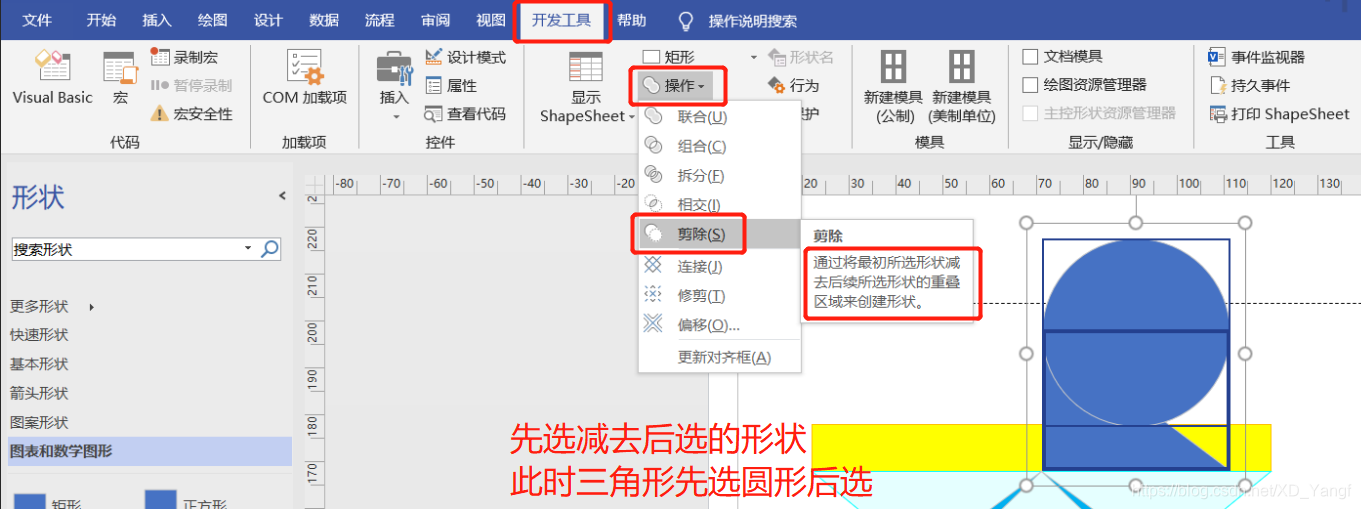The height and width of the screenshot is (509, 1361).
Task: Click the 打印 ShapeSheet icon
Action: point(1217,114)
